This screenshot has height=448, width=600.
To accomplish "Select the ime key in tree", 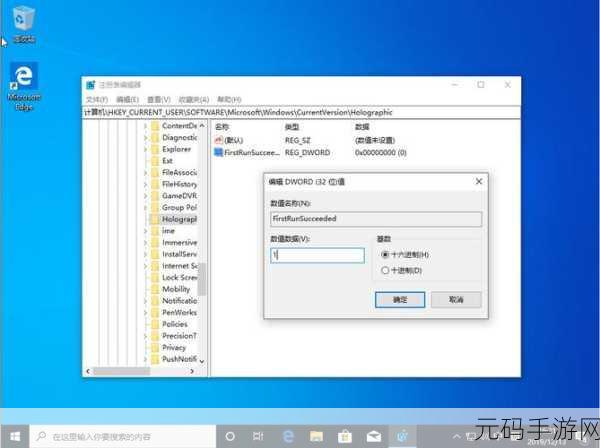I will click(x=168, y=231).
